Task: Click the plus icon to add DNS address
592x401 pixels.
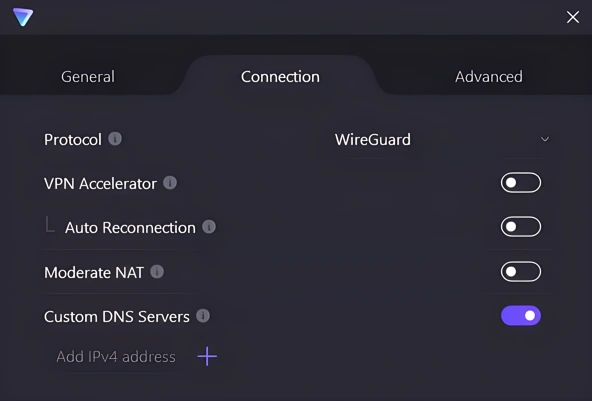Action: [207, 356]
